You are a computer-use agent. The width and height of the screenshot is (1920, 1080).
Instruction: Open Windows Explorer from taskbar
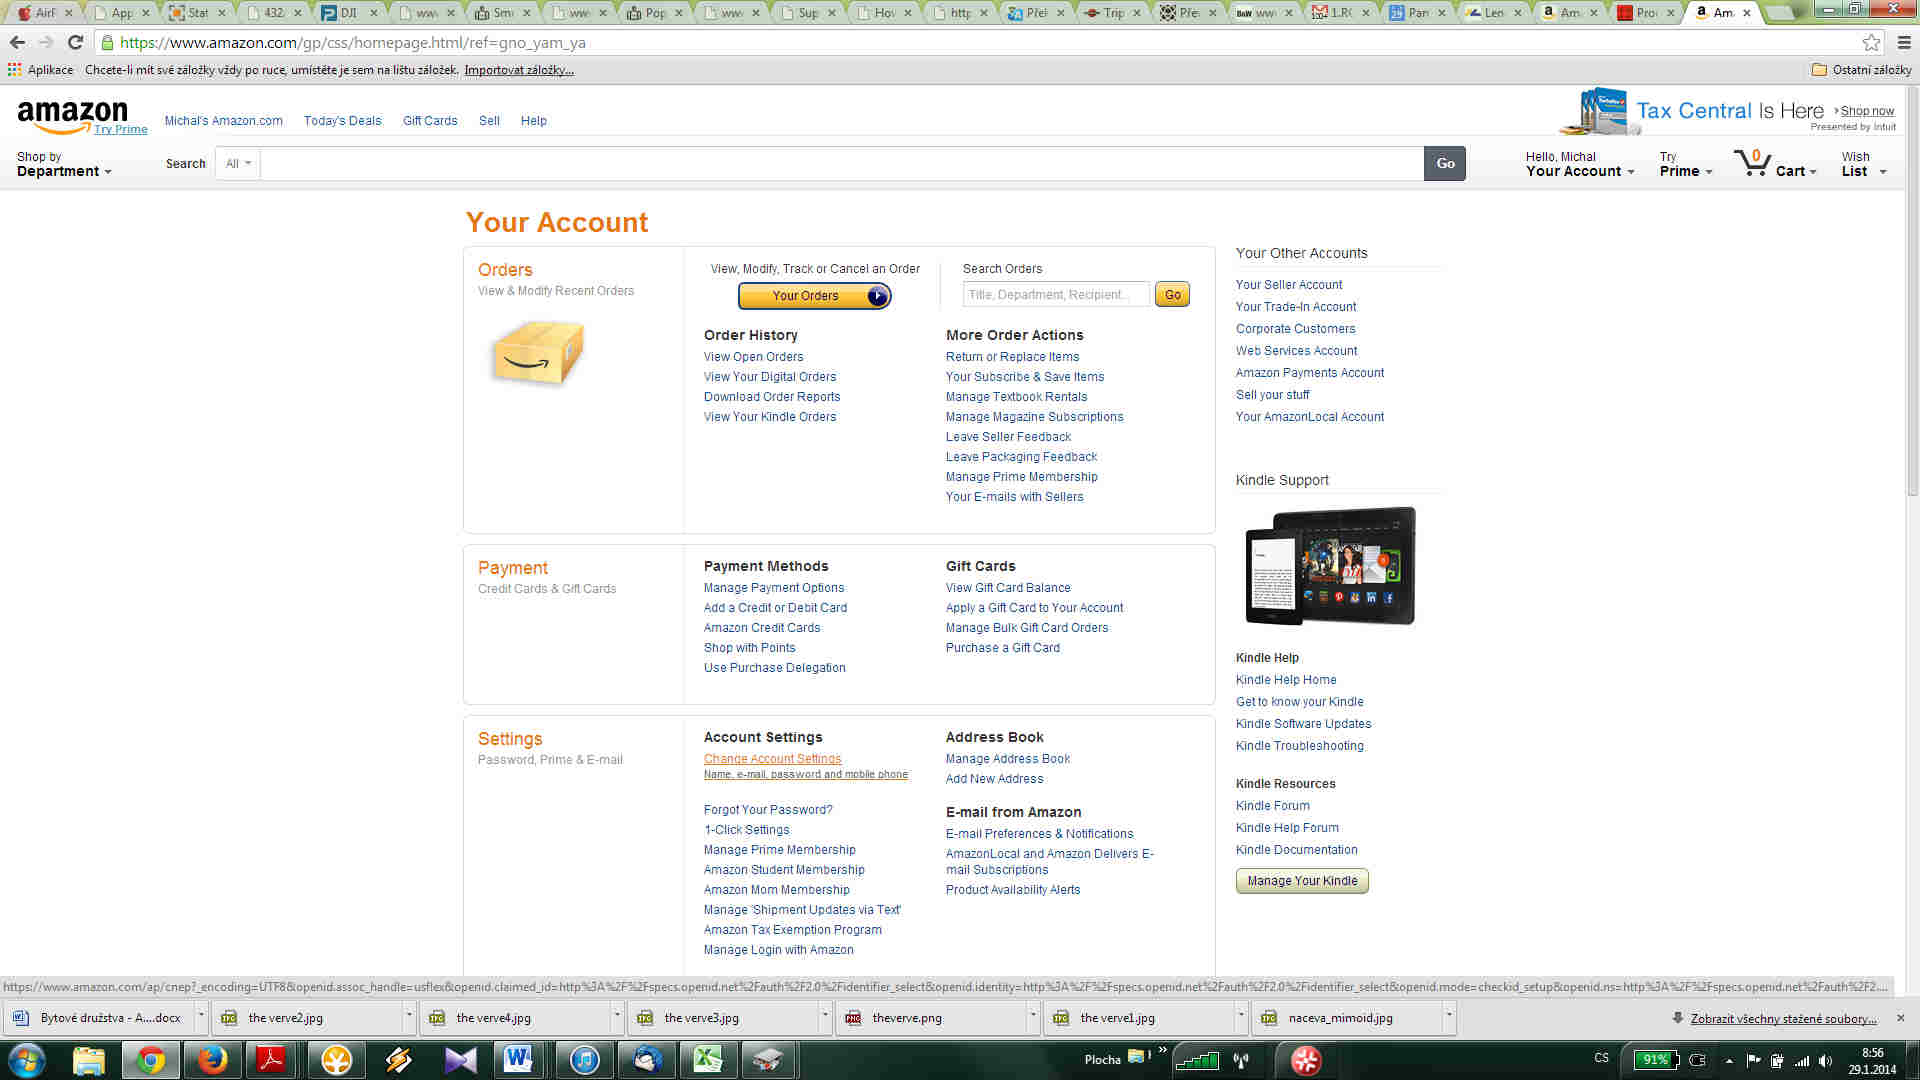tap(89, 1060)
